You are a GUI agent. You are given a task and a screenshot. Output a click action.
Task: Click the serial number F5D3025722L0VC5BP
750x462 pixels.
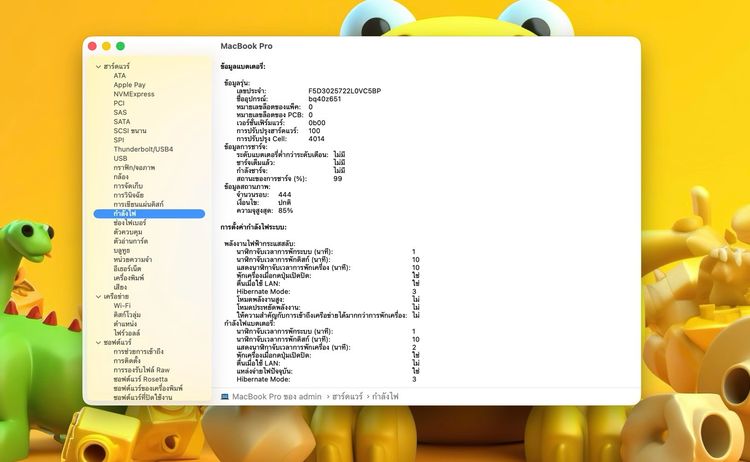click(x=344, y=91)
